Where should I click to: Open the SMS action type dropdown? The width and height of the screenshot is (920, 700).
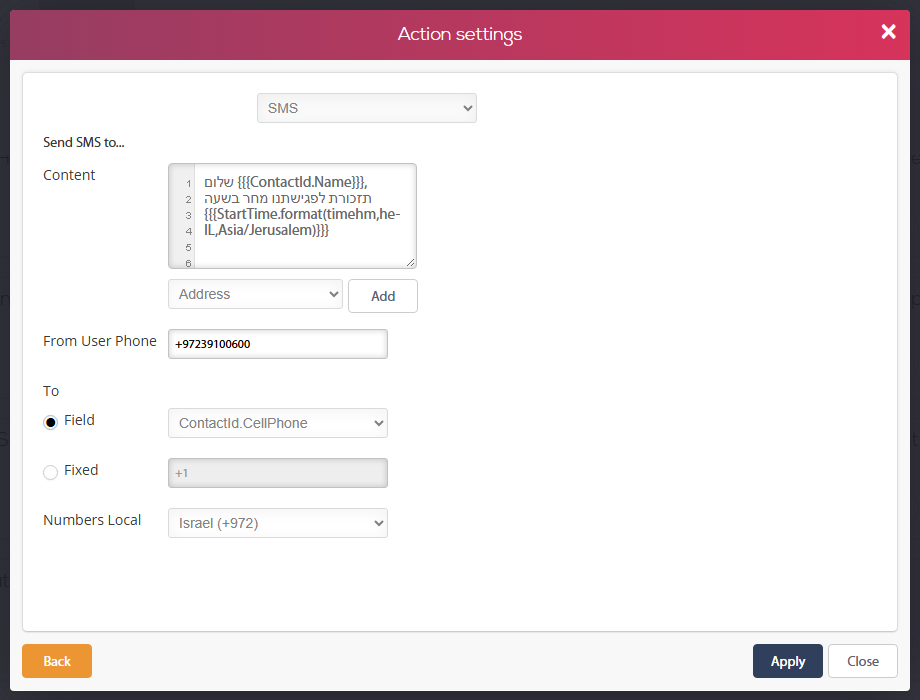367,108
